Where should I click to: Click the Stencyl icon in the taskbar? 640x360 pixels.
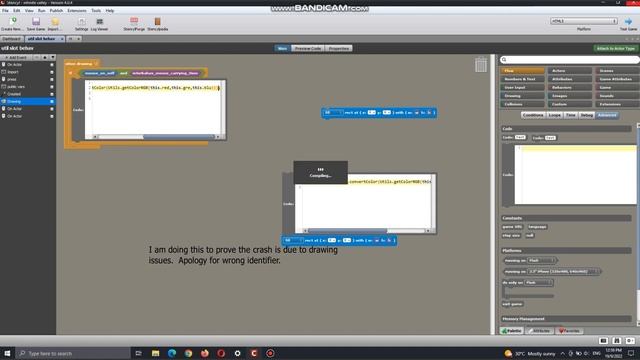[254, 353]
